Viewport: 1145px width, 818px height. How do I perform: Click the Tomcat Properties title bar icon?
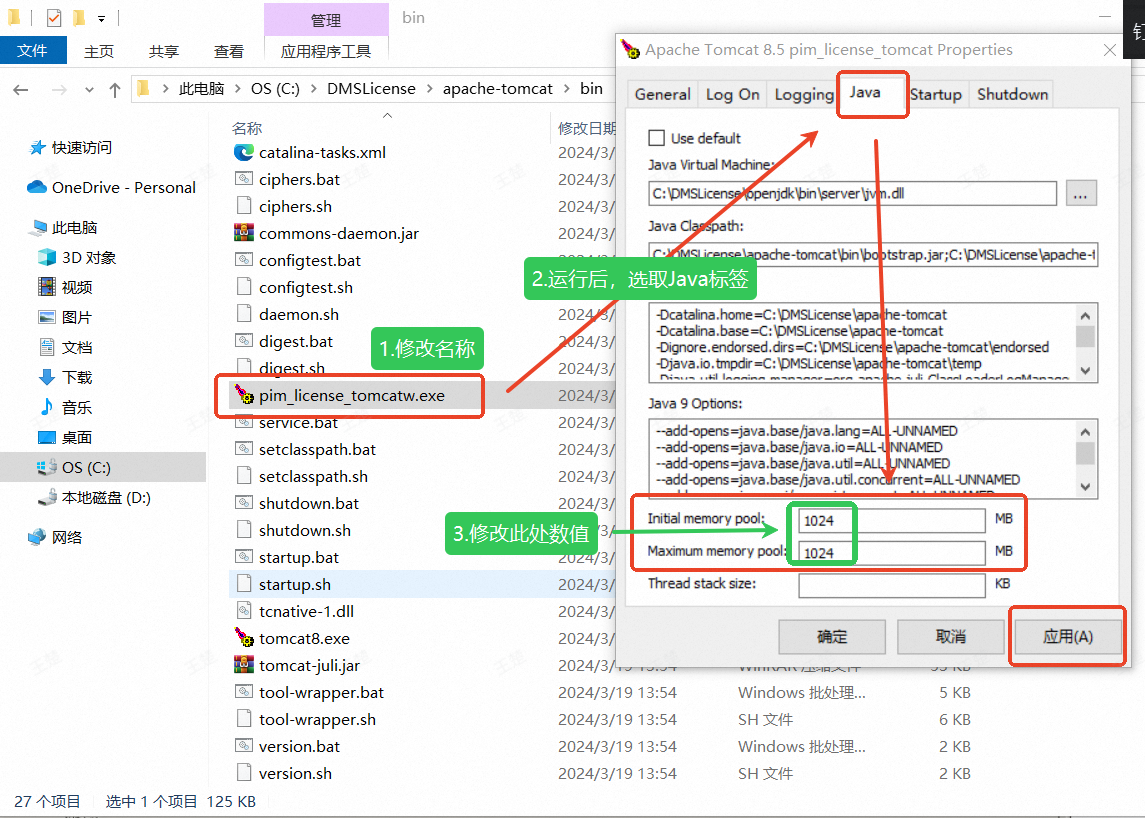(630, 49)
